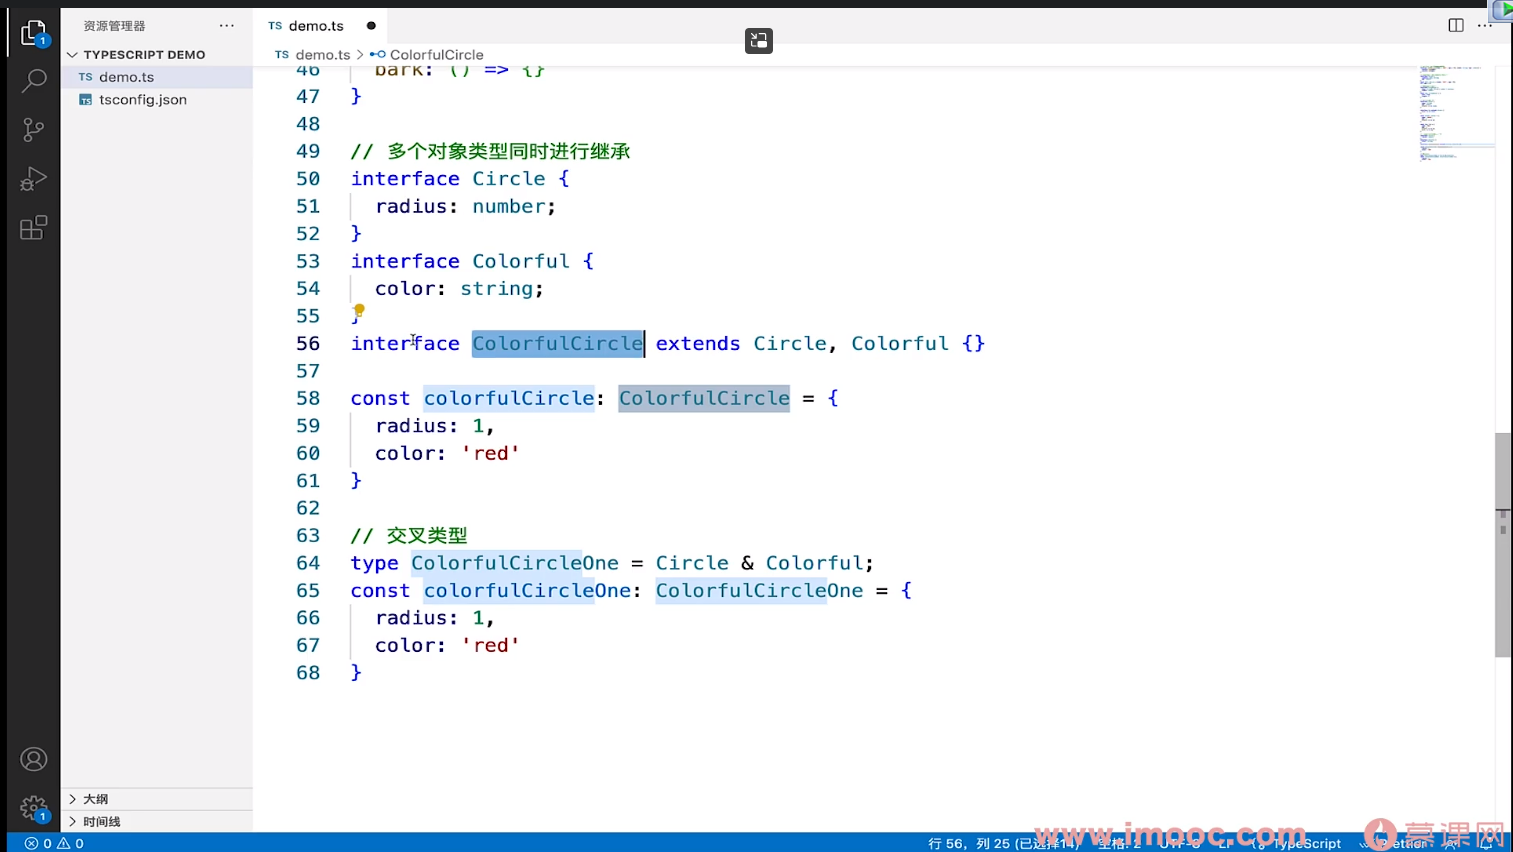Click the line and column status entry
Viewport: 1513px width, 852px height.
coord(1004,843)
